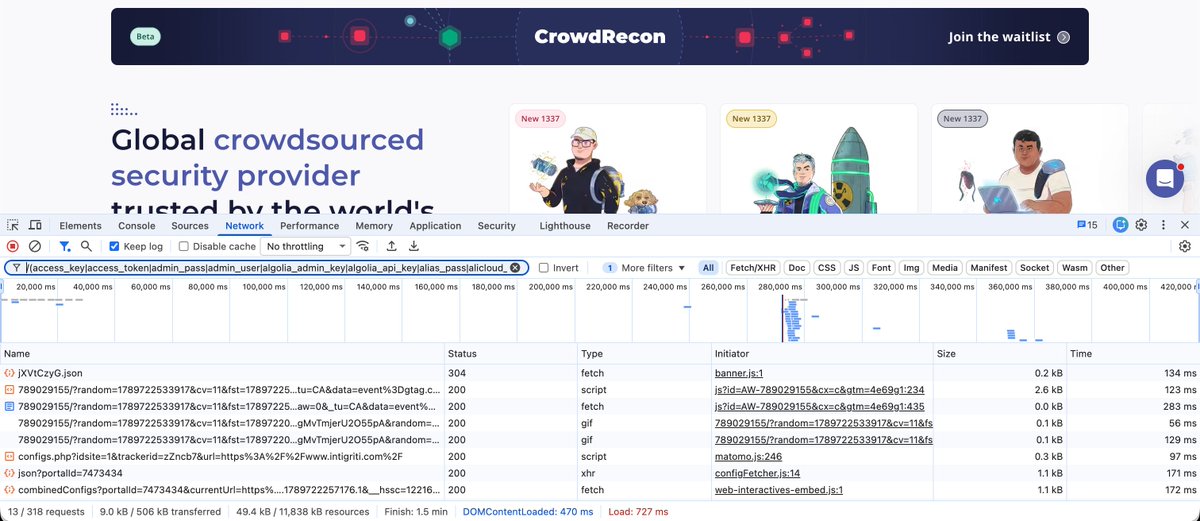Open the chat widget bubble on webpage
This screenshot has width=1200, height=521.
[x=1165, y=179]
